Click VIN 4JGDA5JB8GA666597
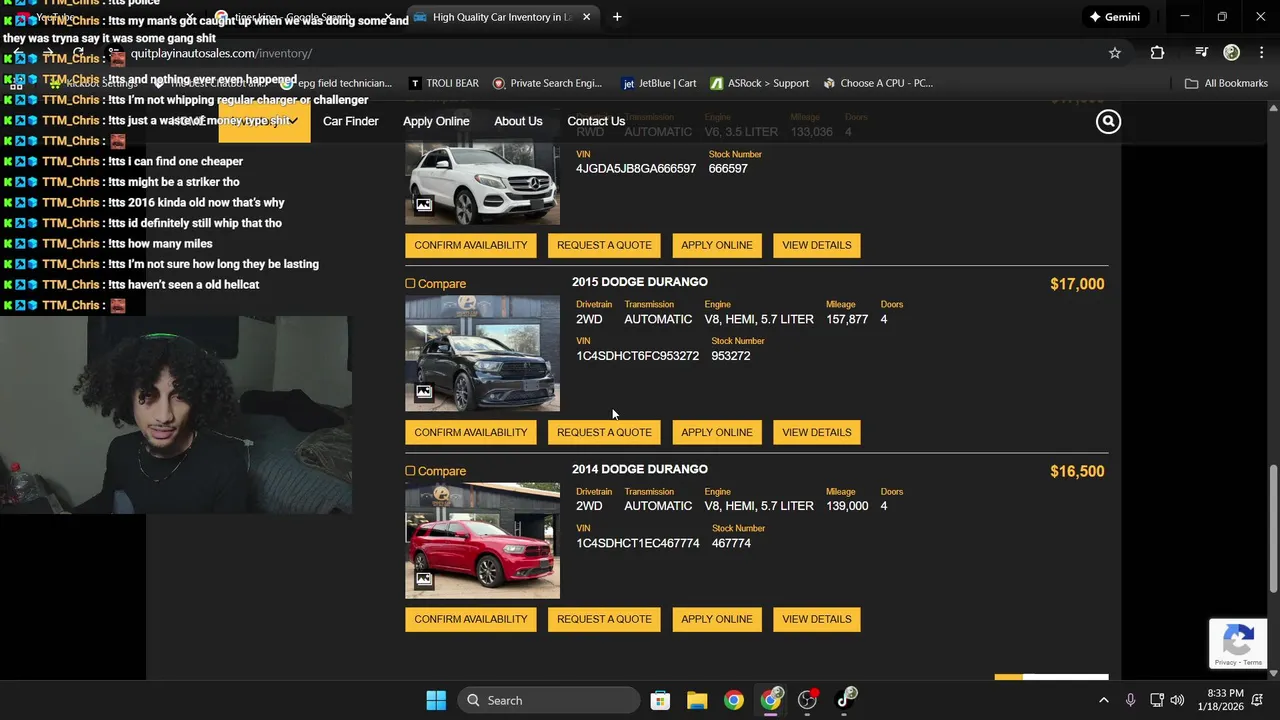The width and height of the screenshot is (1280, 720). coord(636,169)
